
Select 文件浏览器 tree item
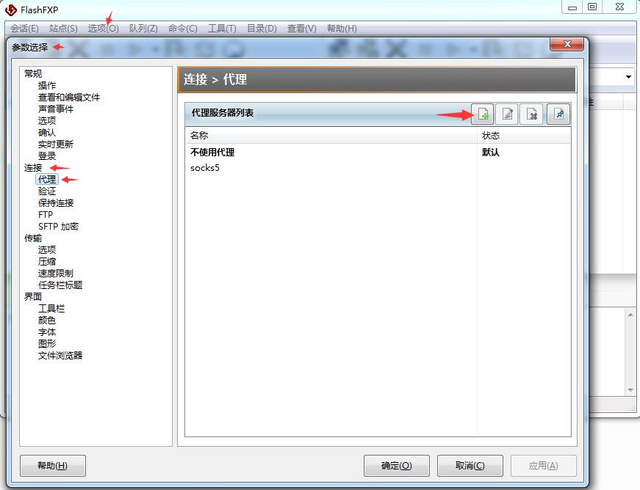(60, 356)
